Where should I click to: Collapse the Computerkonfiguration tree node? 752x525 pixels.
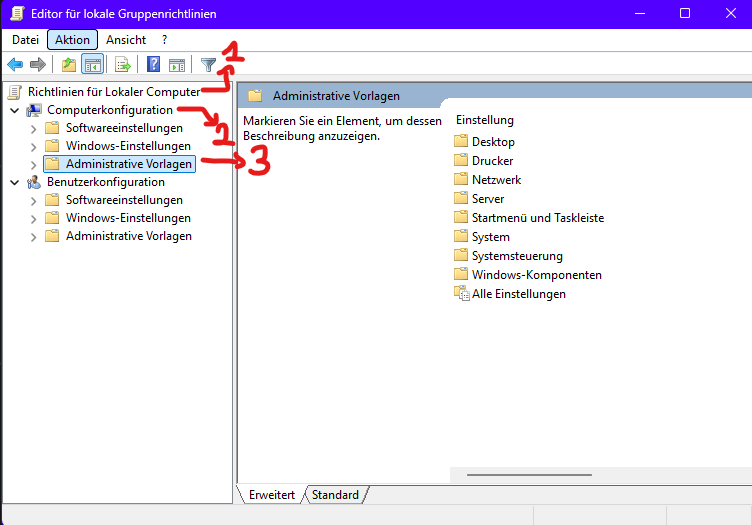14,110
